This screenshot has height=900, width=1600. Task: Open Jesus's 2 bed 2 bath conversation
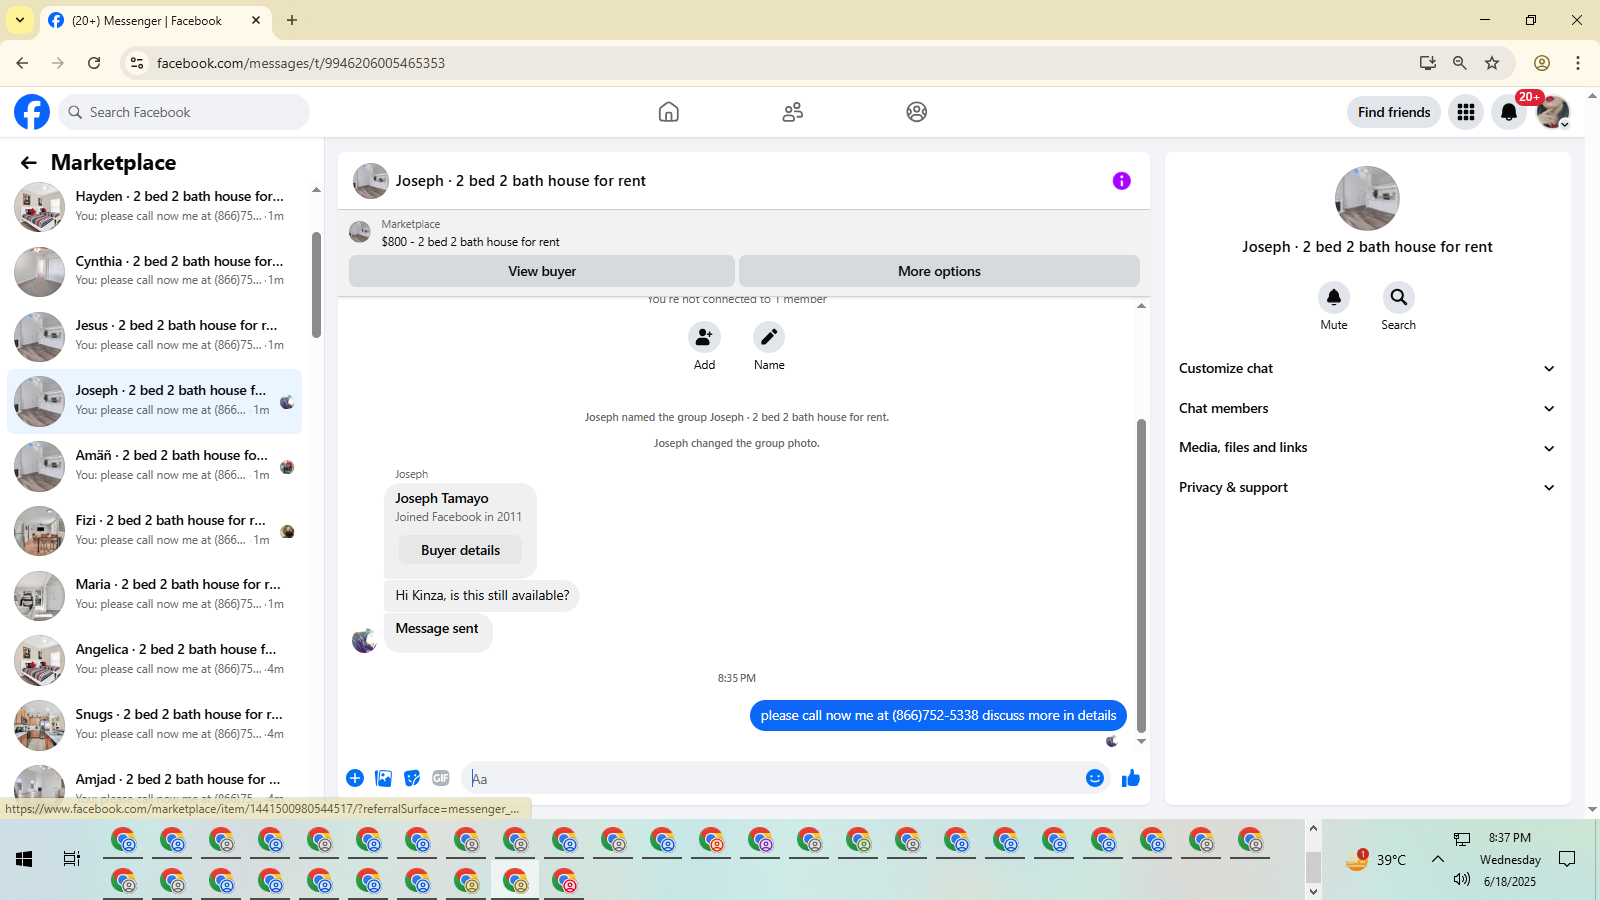[x=155, y=336]
